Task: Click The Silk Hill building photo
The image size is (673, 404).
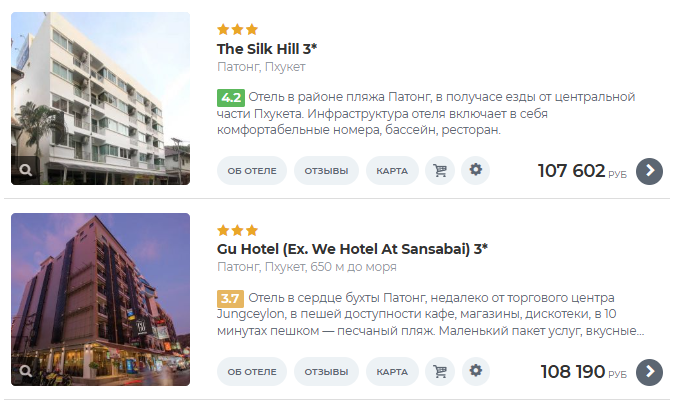Action: coord(100,98)
